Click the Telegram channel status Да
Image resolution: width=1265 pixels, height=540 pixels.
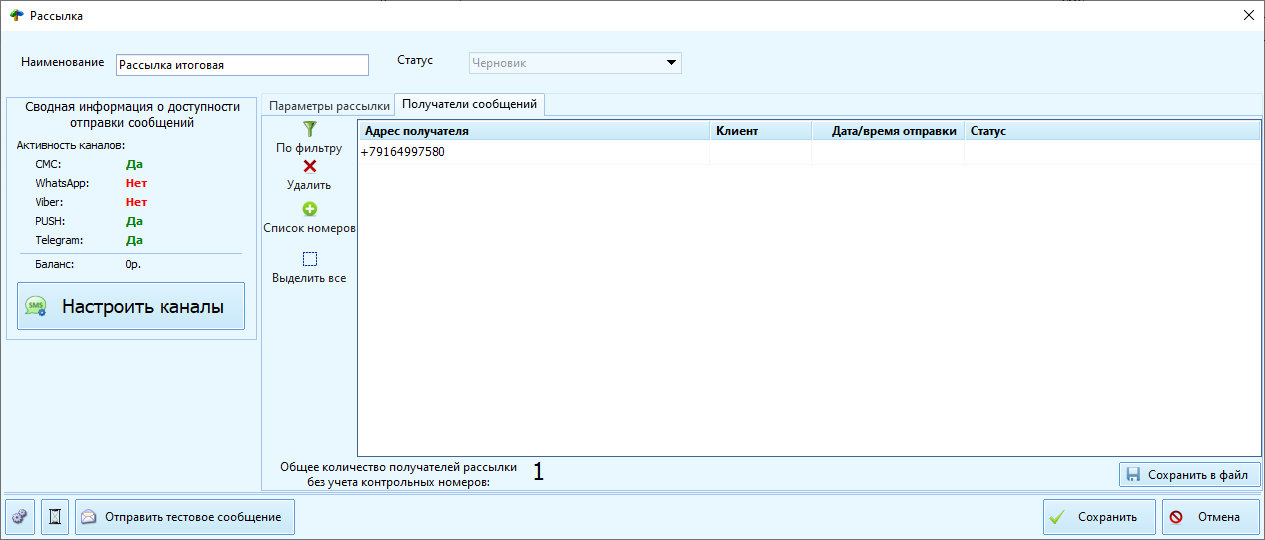tap(134, 240)
